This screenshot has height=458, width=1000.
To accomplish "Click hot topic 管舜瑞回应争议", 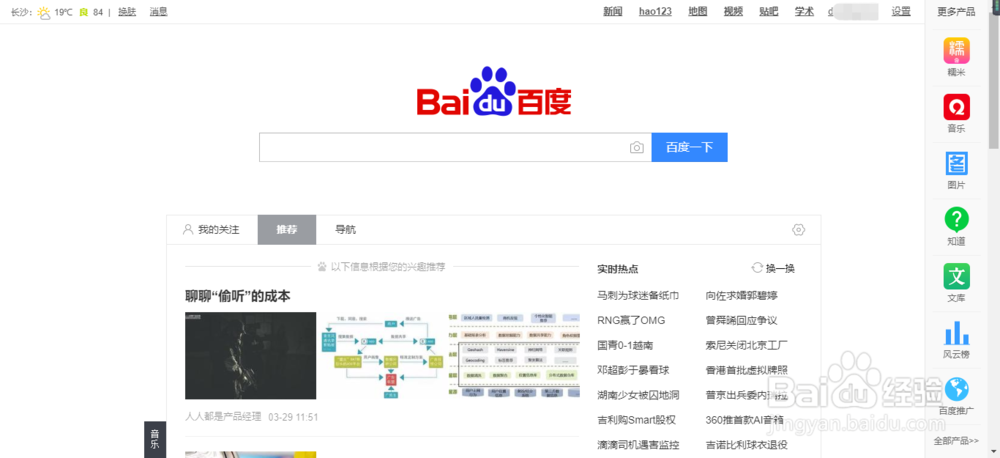I will coord(742,320).
